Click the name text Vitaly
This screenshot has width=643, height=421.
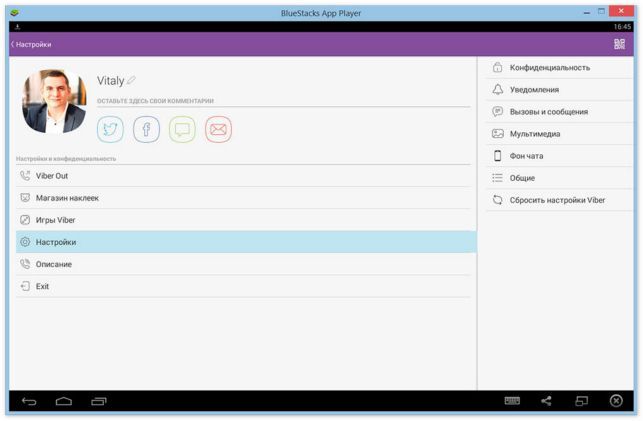(110, 81)
